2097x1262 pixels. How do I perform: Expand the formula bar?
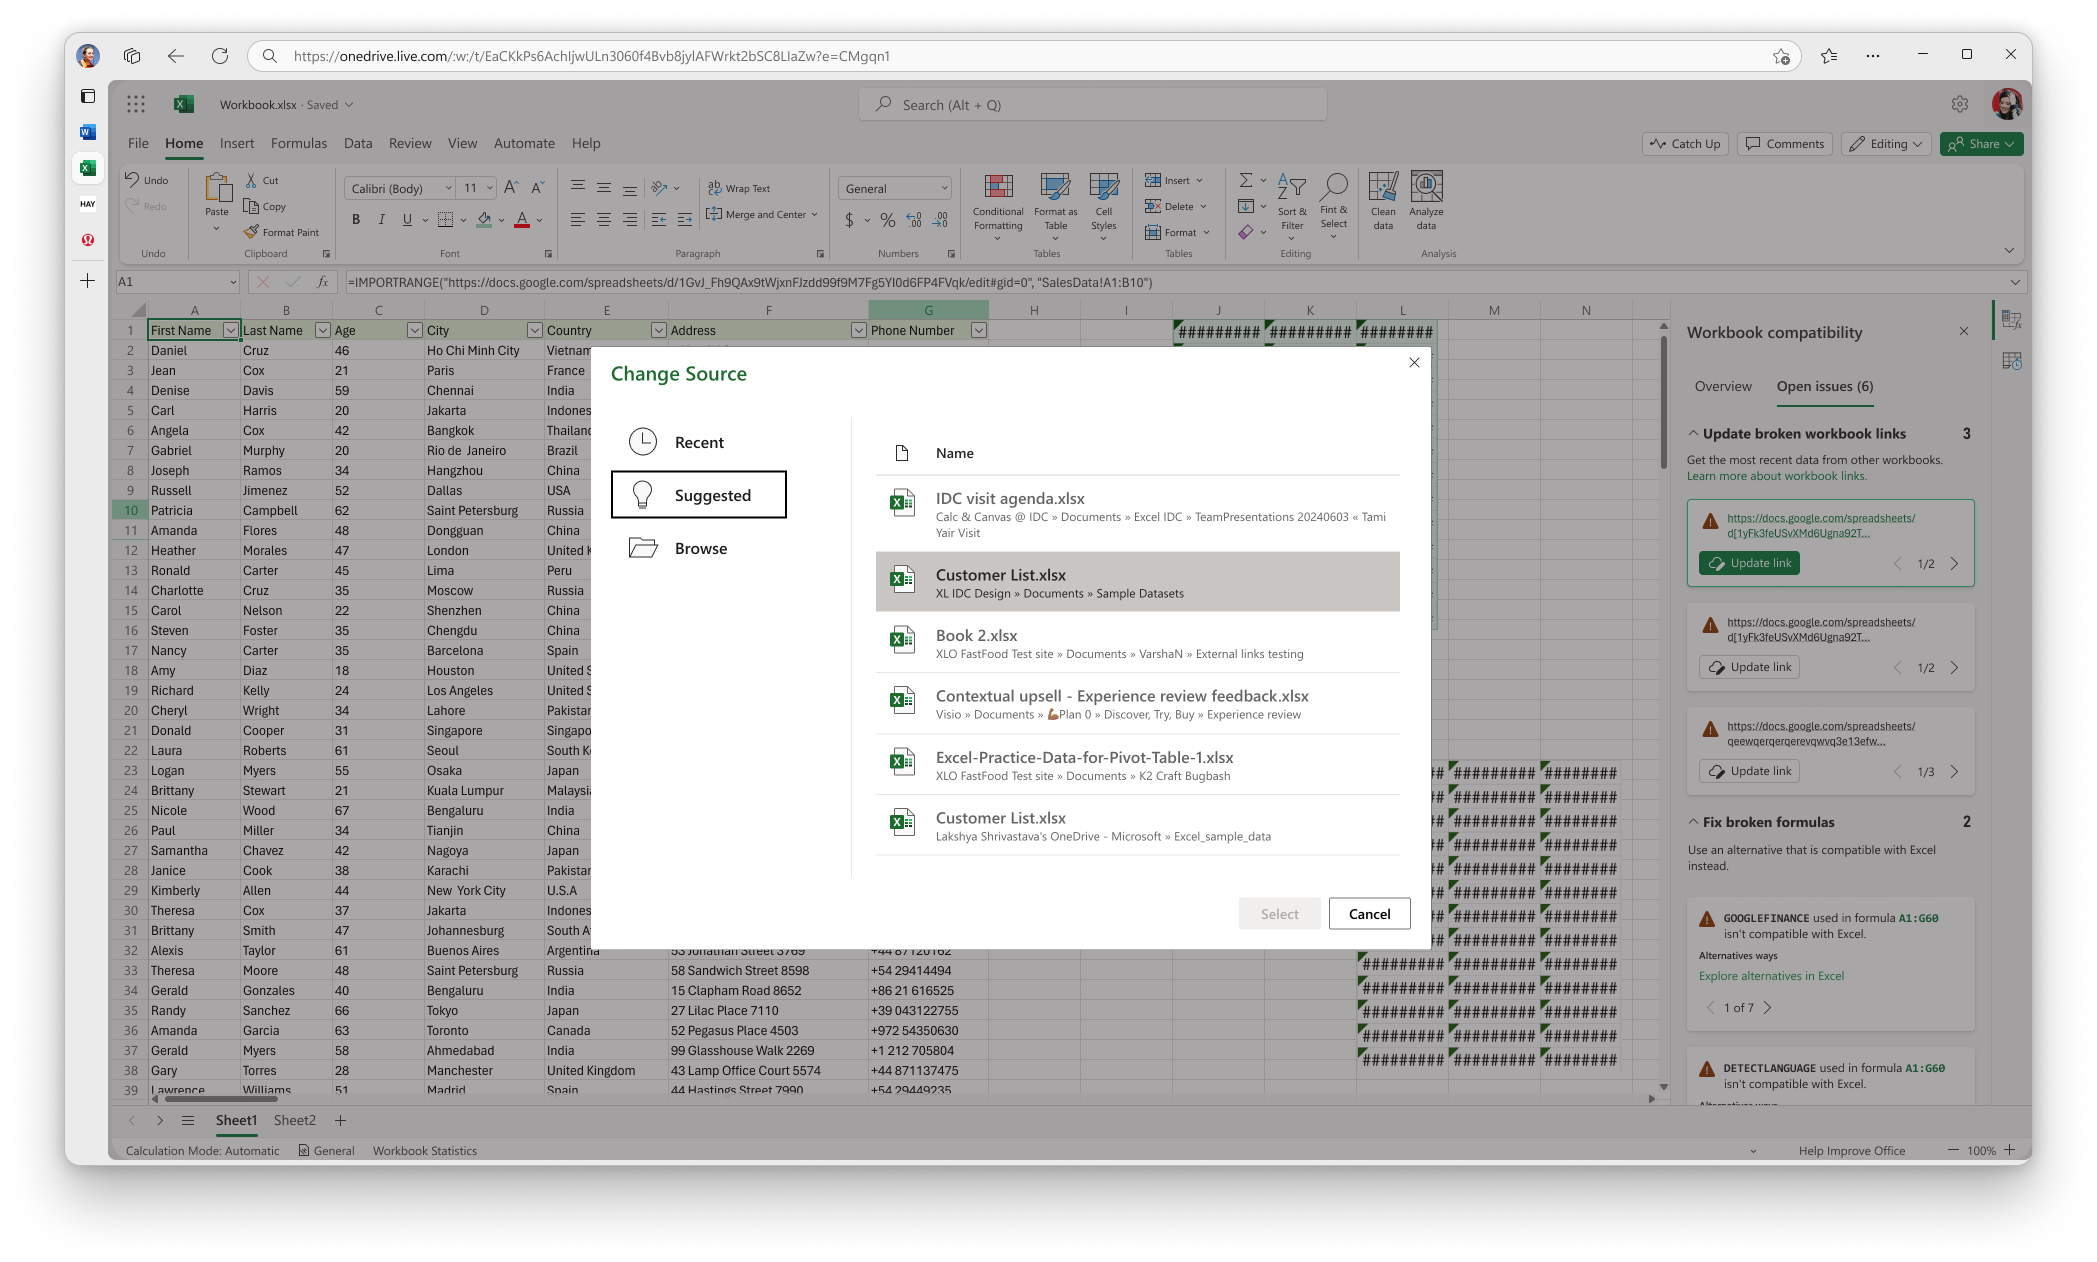tap(2015, 282)
